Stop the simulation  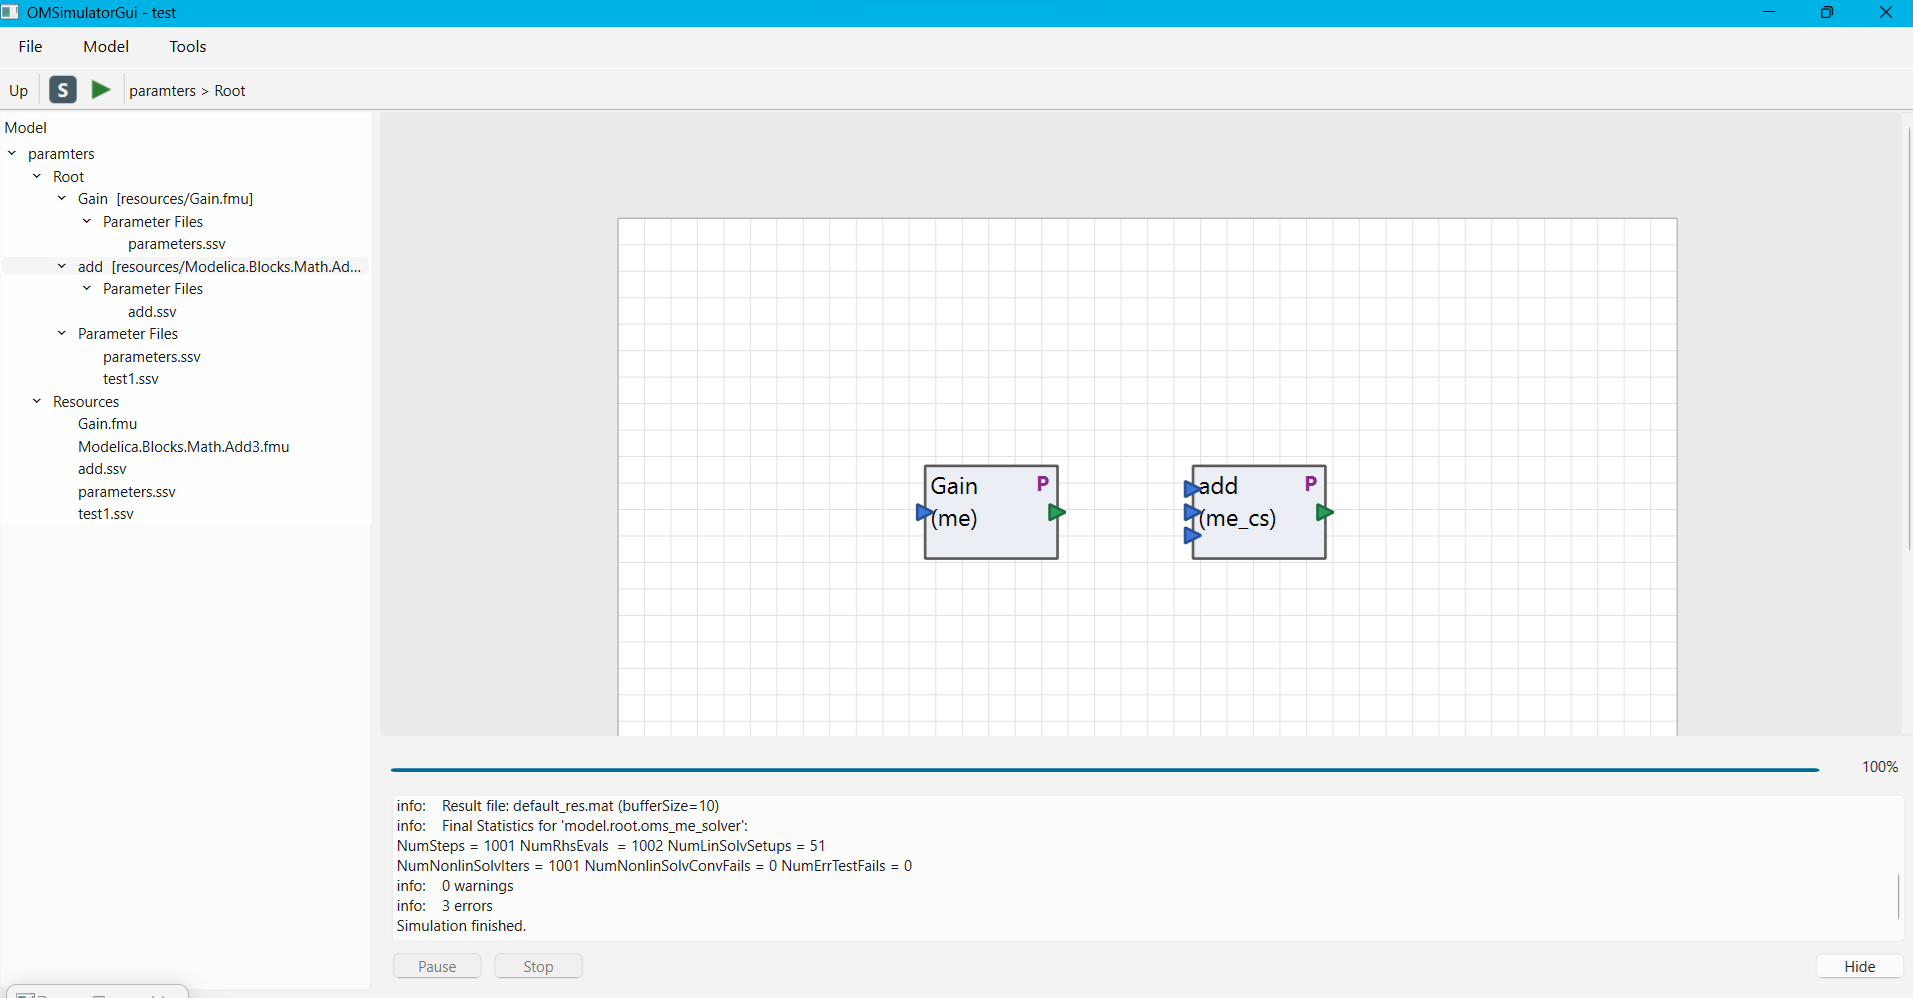click(x=538, y=966)
